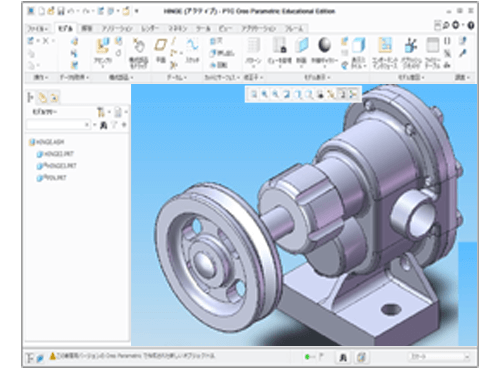The image size is (500, 370).
Task: Switch to the folder browser tab in navigator
Action: coord(42,97)
